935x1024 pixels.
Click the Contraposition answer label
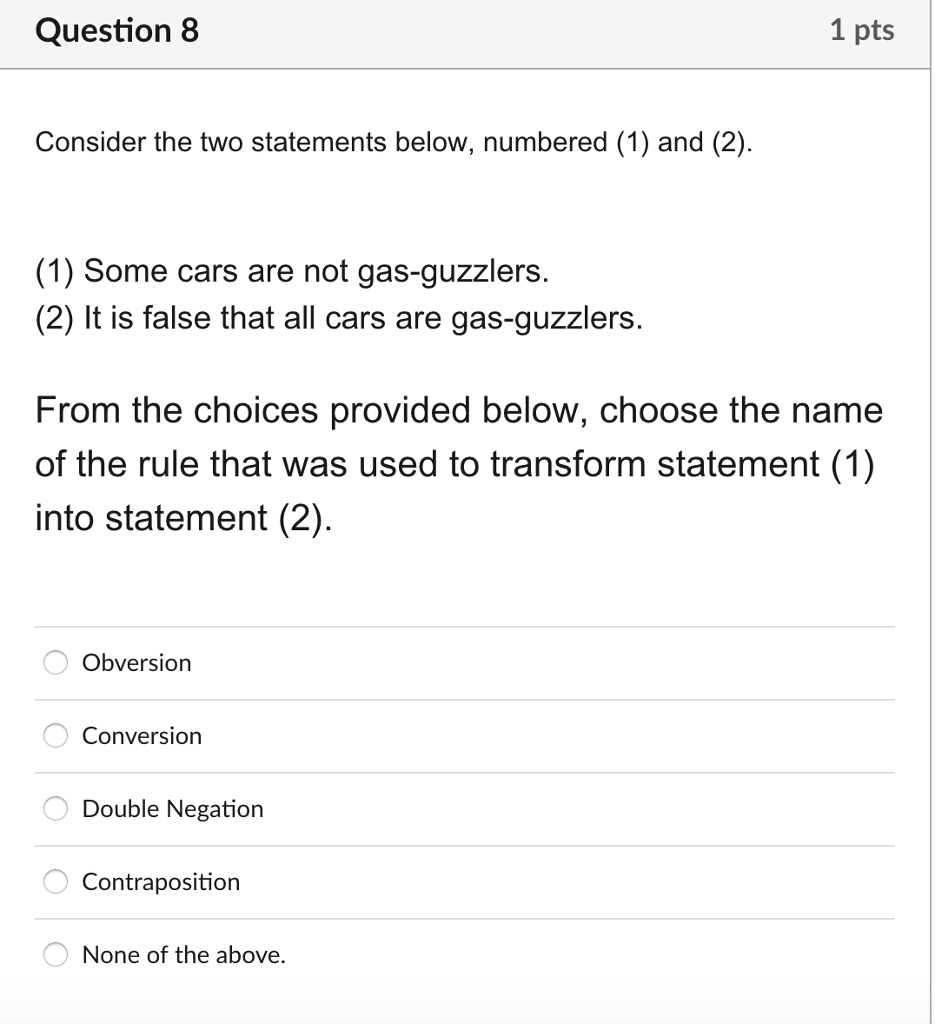(x=161, y=881)
